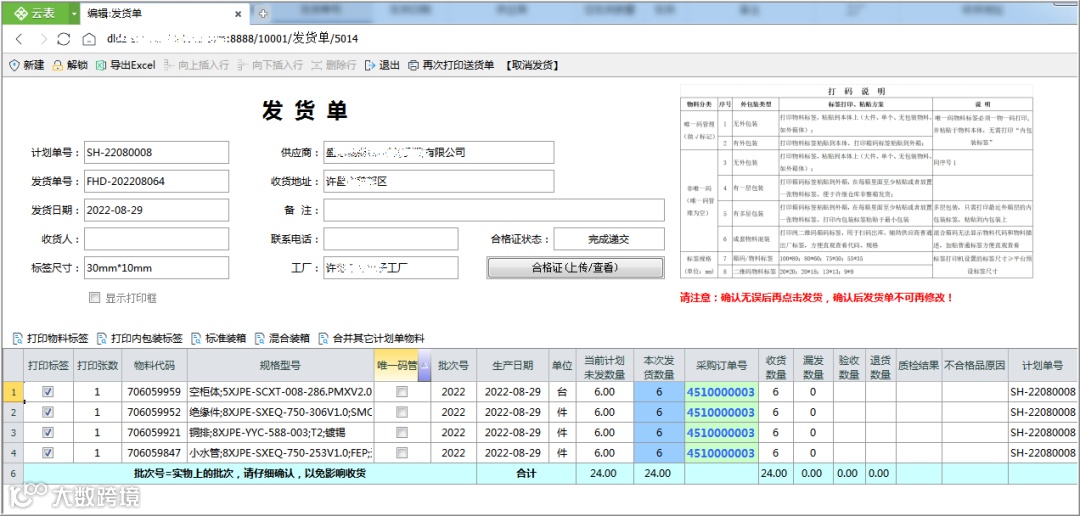The image size is (1080, 516).
Task: Click the 发货单号 input field
Action: [x=156, y=181]
